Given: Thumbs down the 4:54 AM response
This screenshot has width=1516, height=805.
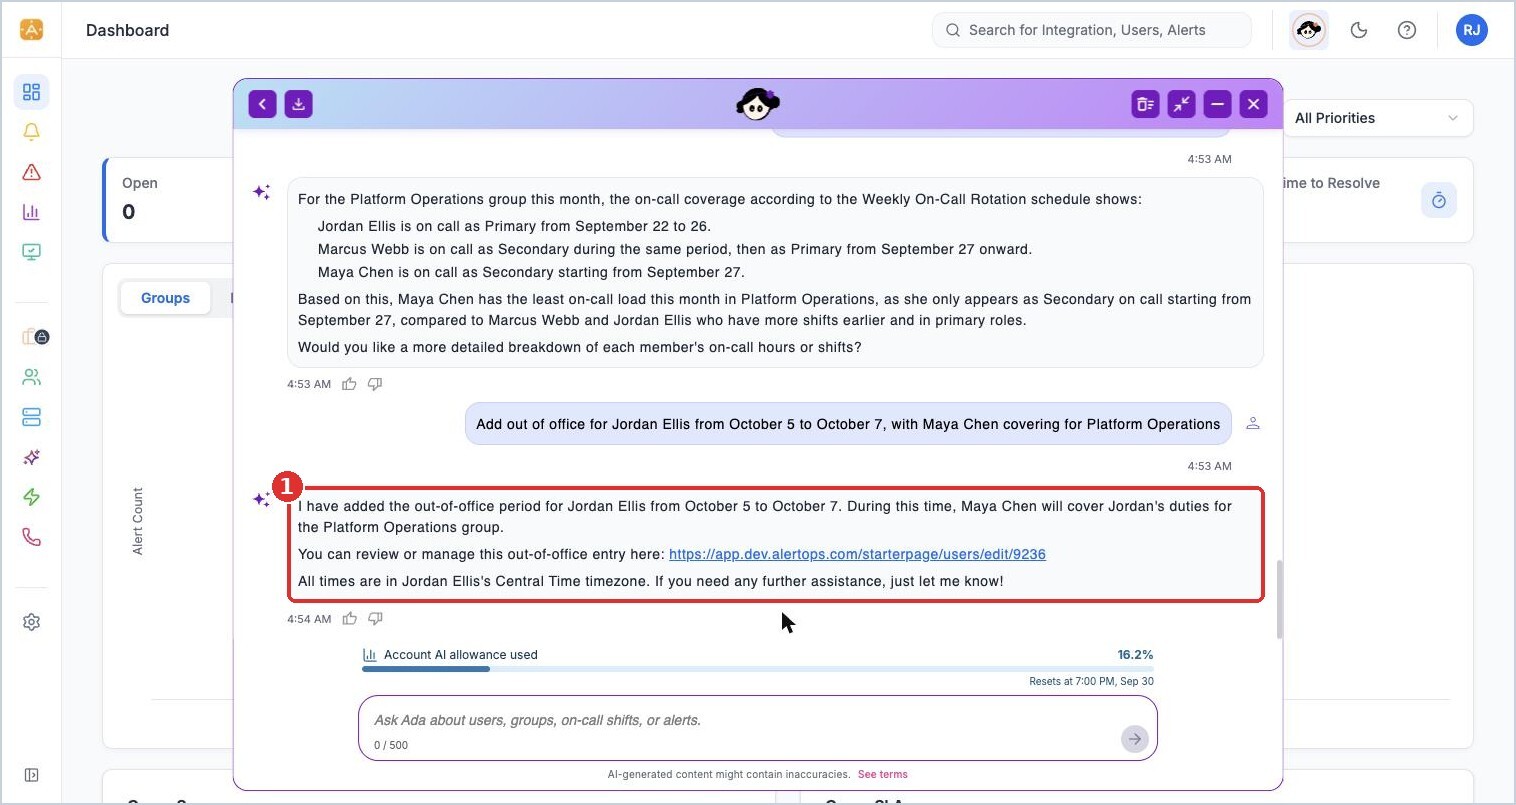Looking at the screenshot, I should pyautogui.click(x=375, y=619).
